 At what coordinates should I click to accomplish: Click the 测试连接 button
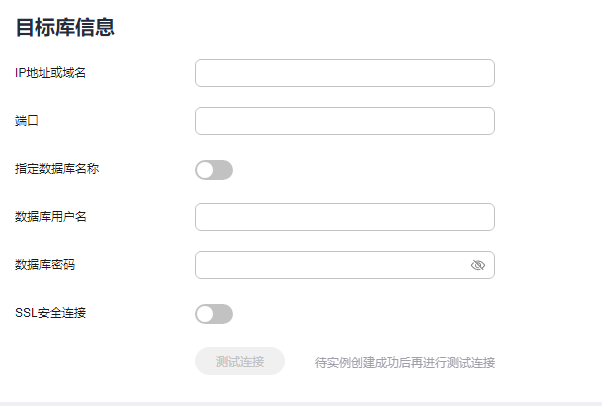pos(240,361)
